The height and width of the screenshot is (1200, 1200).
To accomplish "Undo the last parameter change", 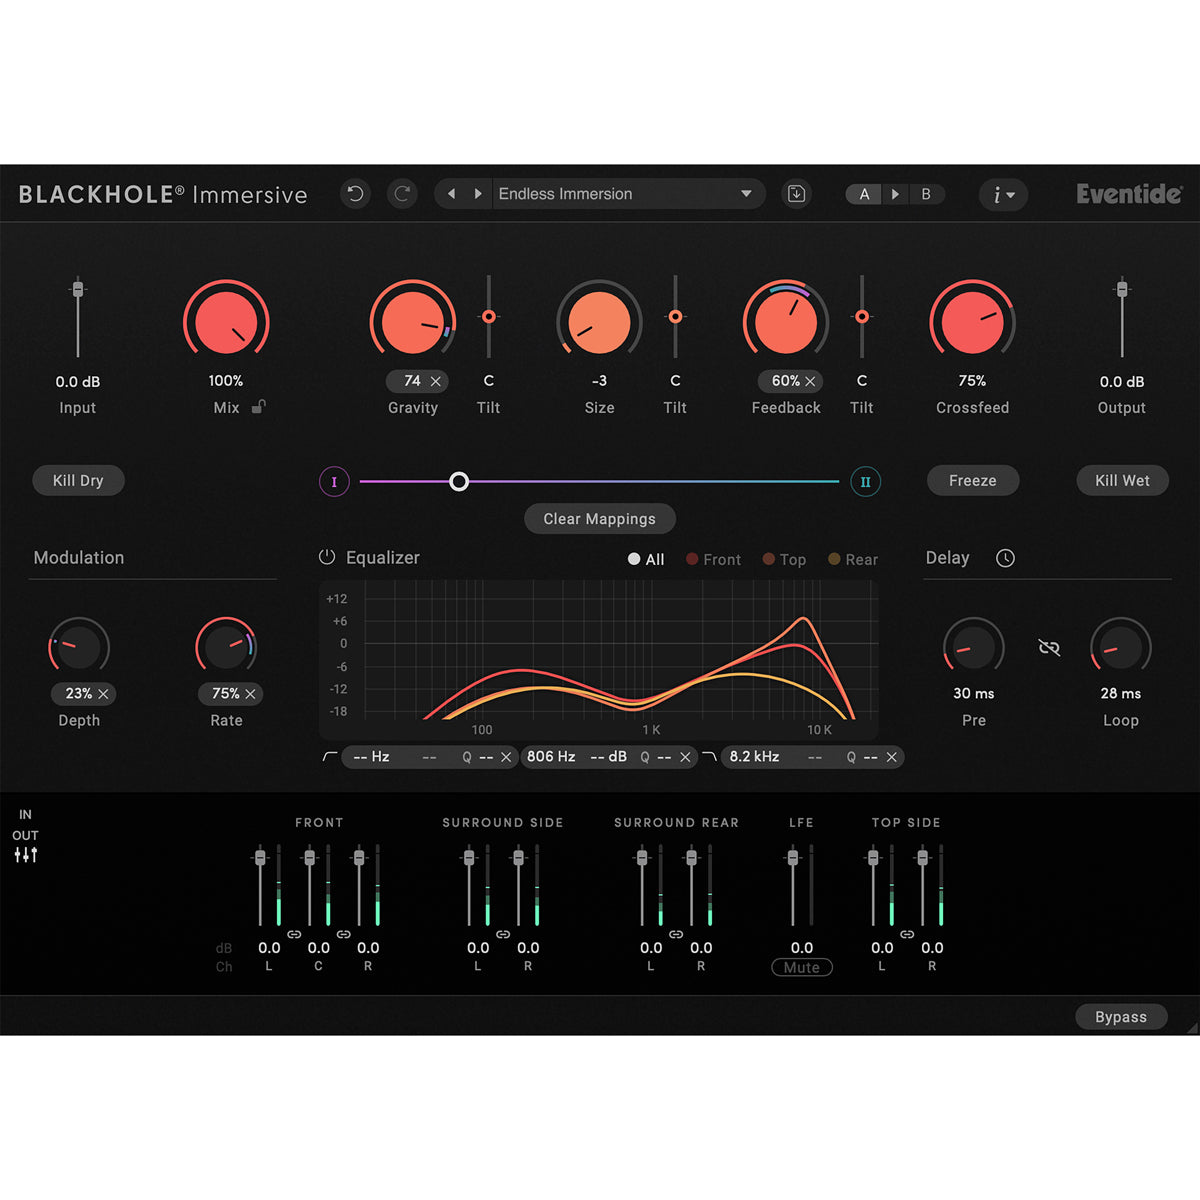I will (355, 193).
